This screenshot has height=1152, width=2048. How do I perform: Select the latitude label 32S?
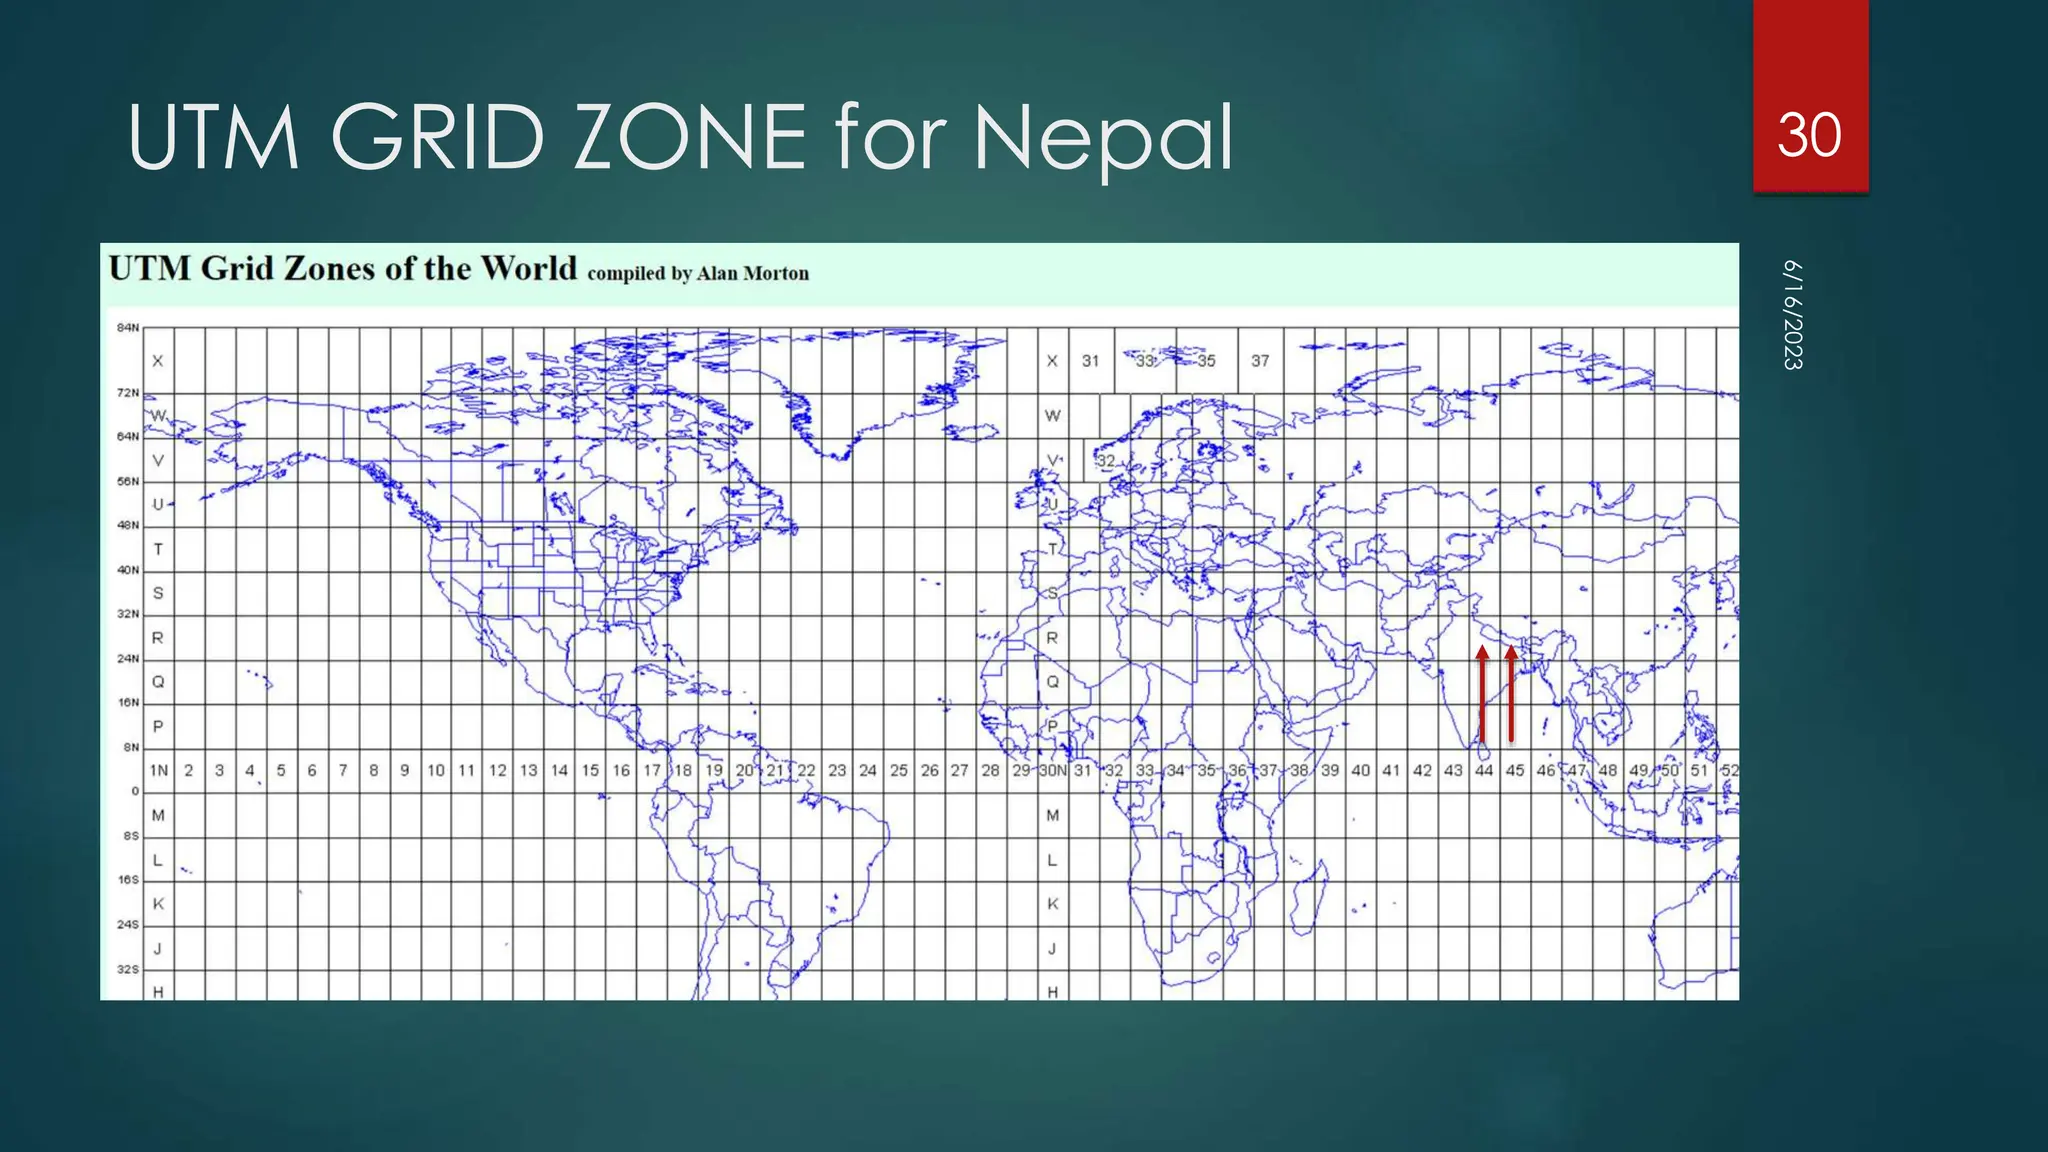128,970
